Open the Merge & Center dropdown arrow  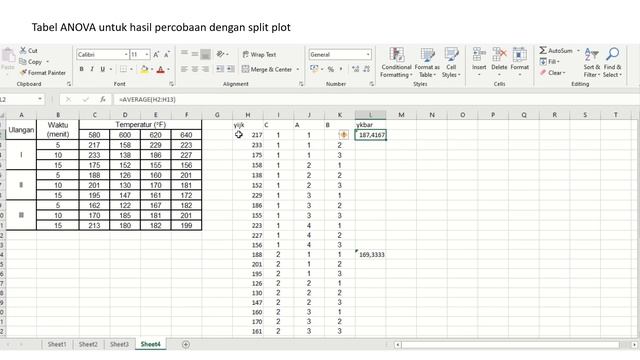(298, 69)
